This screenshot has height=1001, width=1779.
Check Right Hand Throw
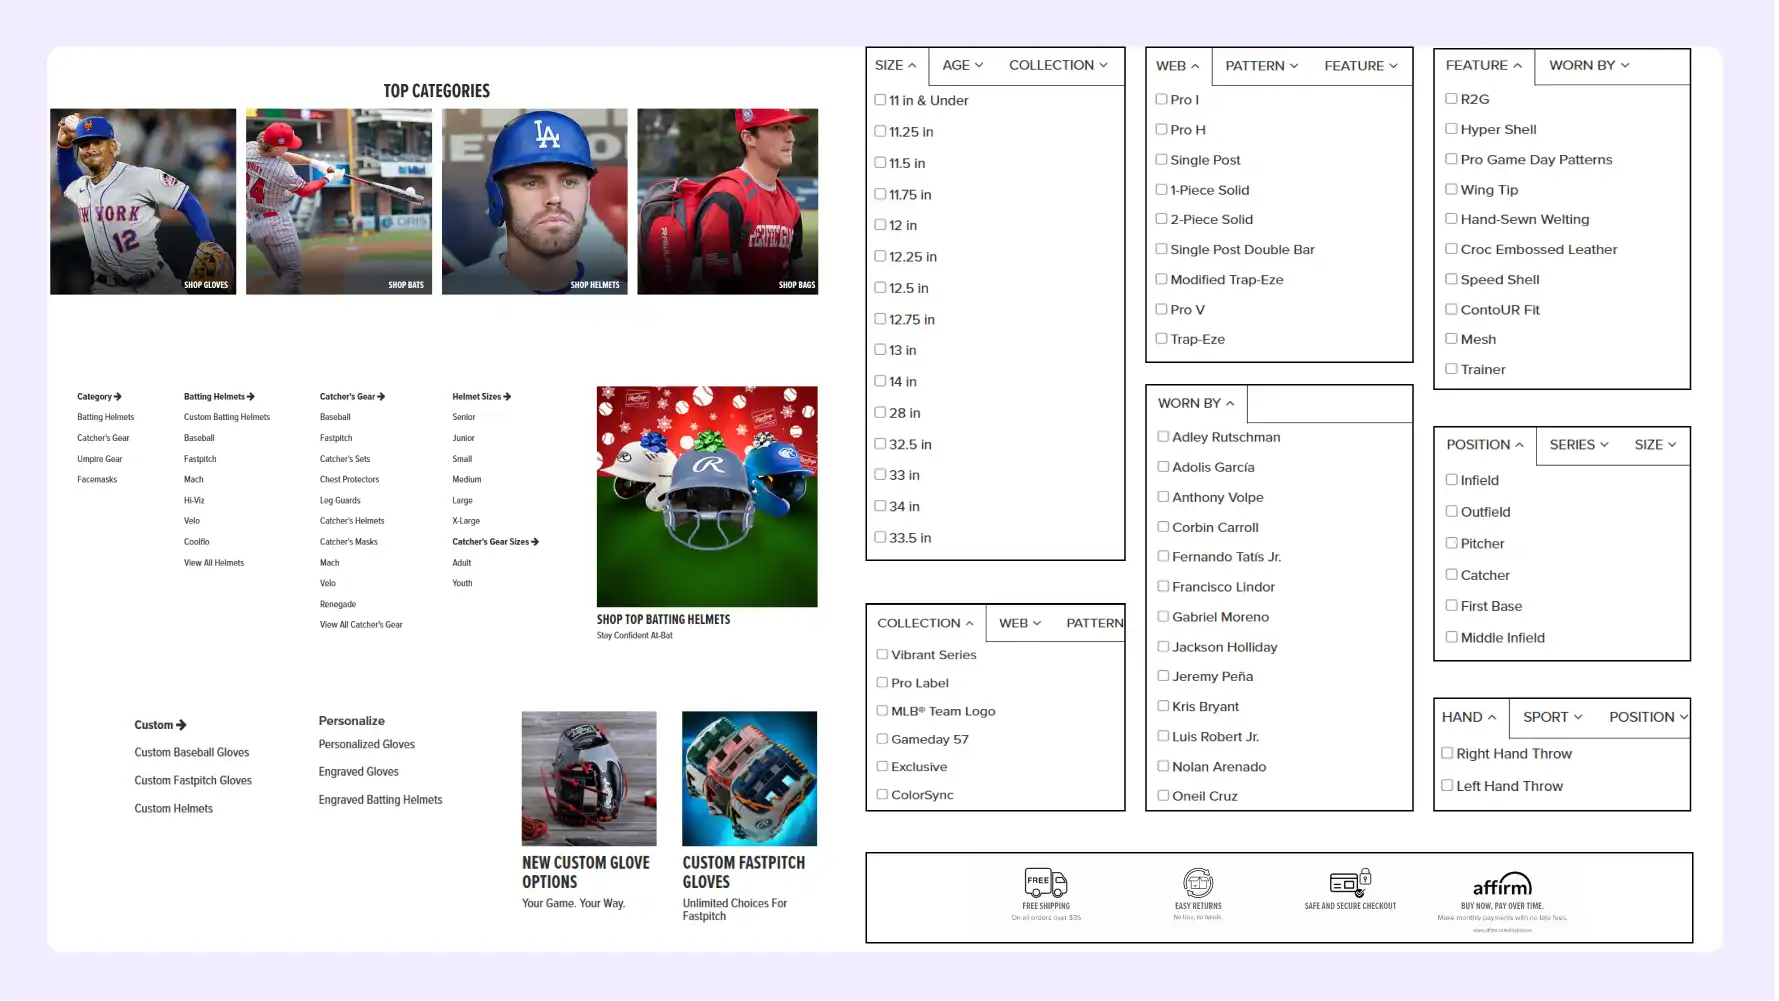[1447, 753]
